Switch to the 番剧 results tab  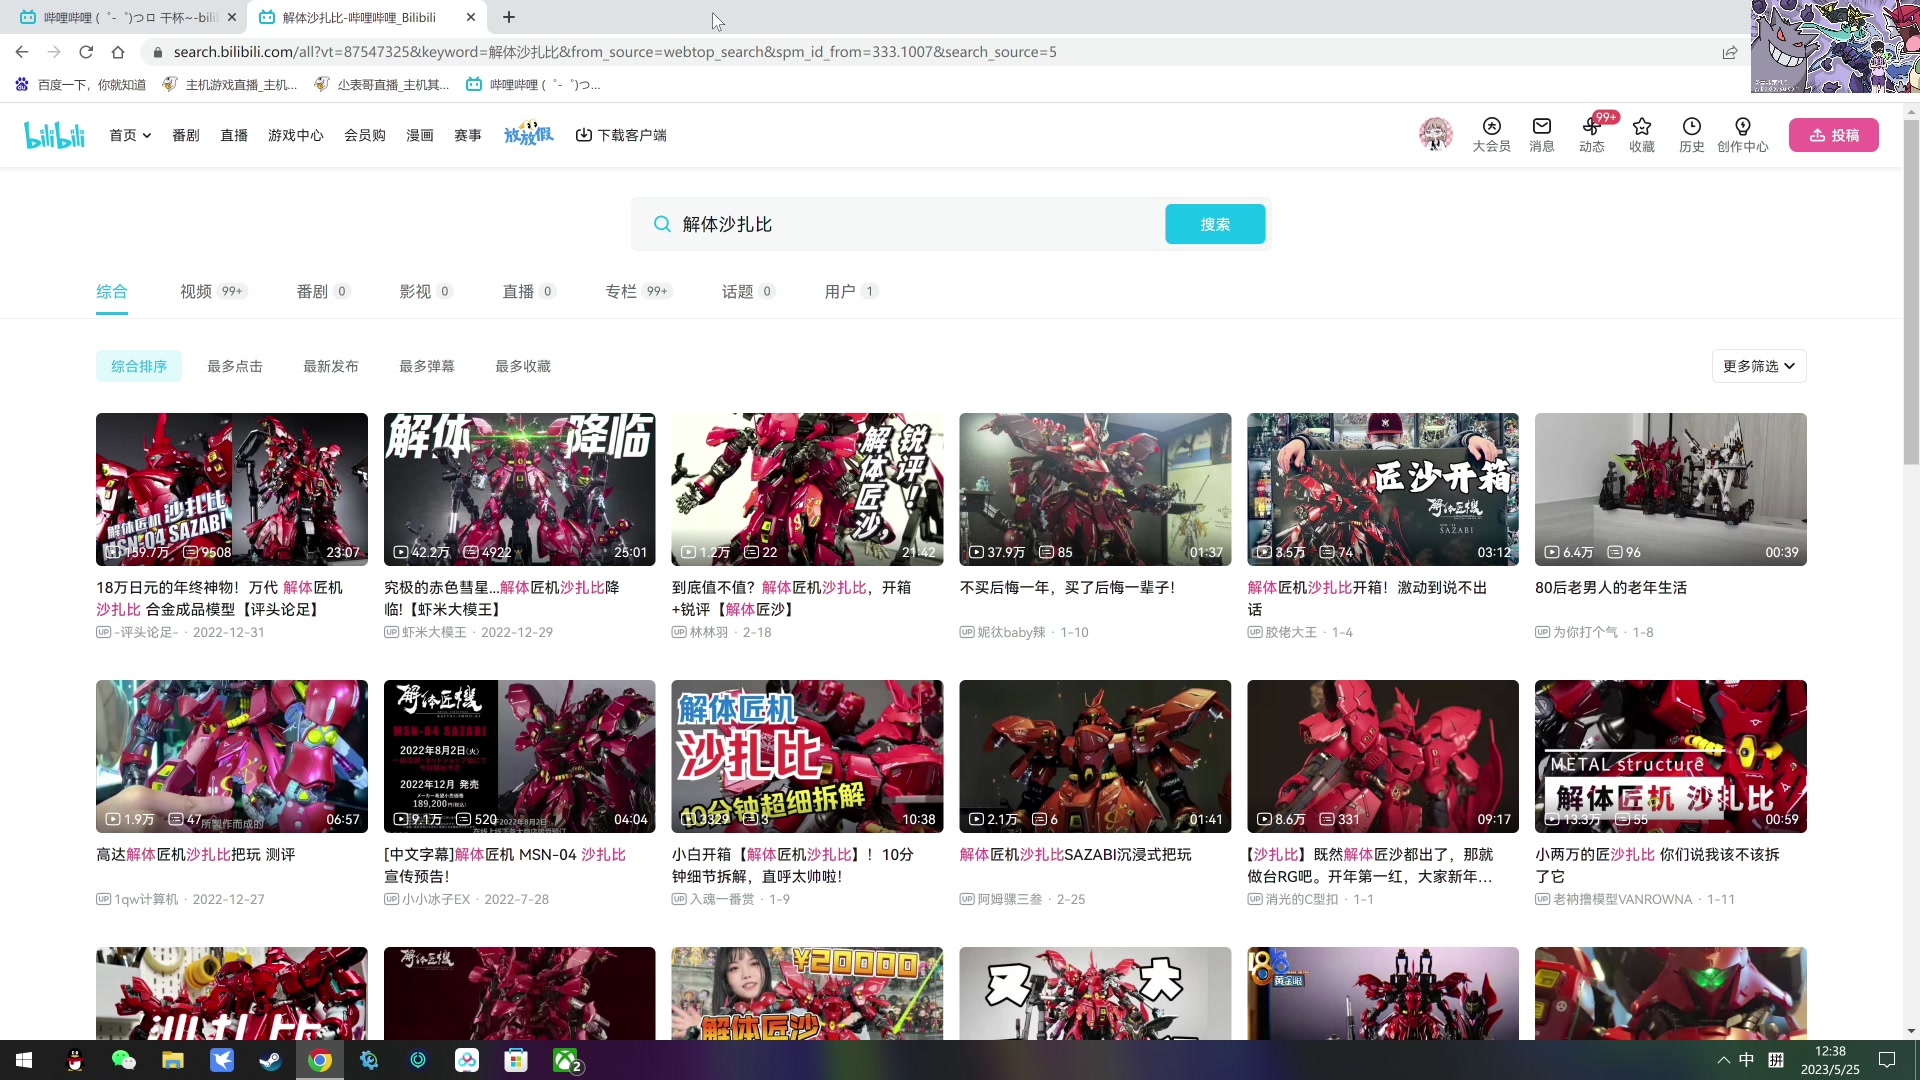(x=323, y=291)
